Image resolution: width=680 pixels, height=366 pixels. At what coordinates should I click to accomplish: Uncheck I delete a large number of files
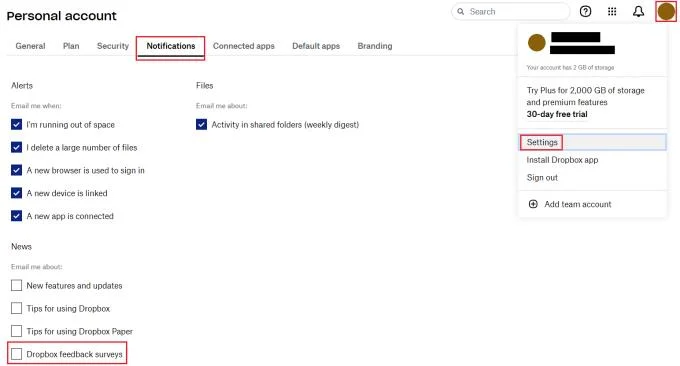pyautogui.click(x=16, y=147)
